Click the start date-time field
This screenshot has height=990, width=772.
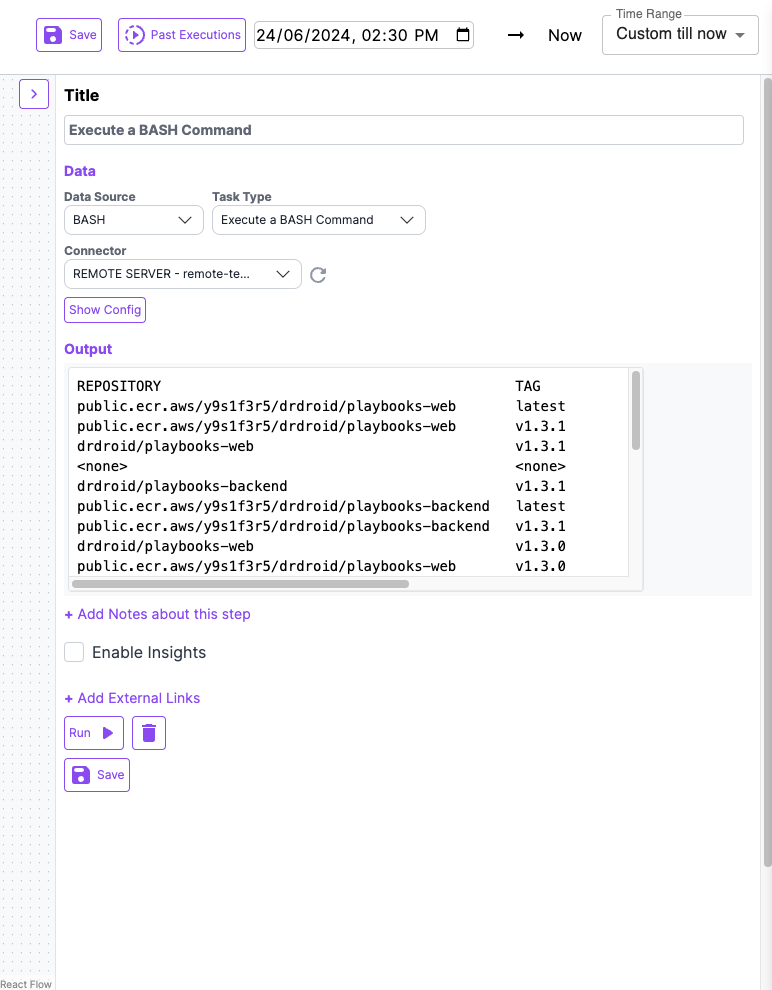click(364, 35)
